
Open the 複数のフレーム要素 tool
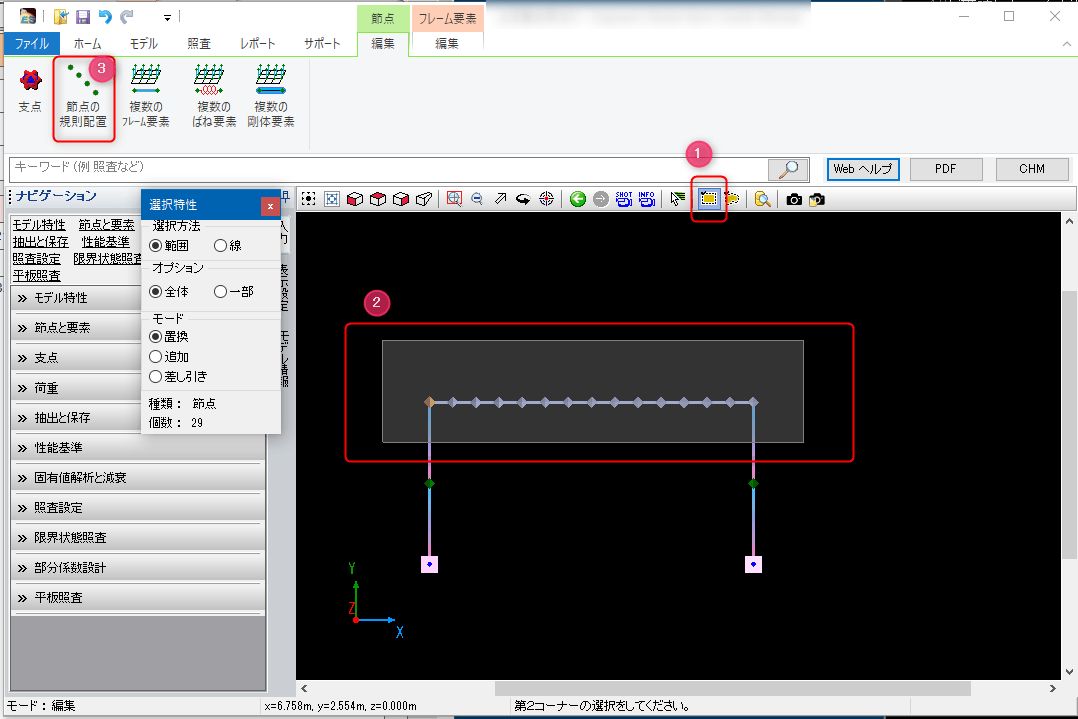pyautogui.click(x=146, y=95)
